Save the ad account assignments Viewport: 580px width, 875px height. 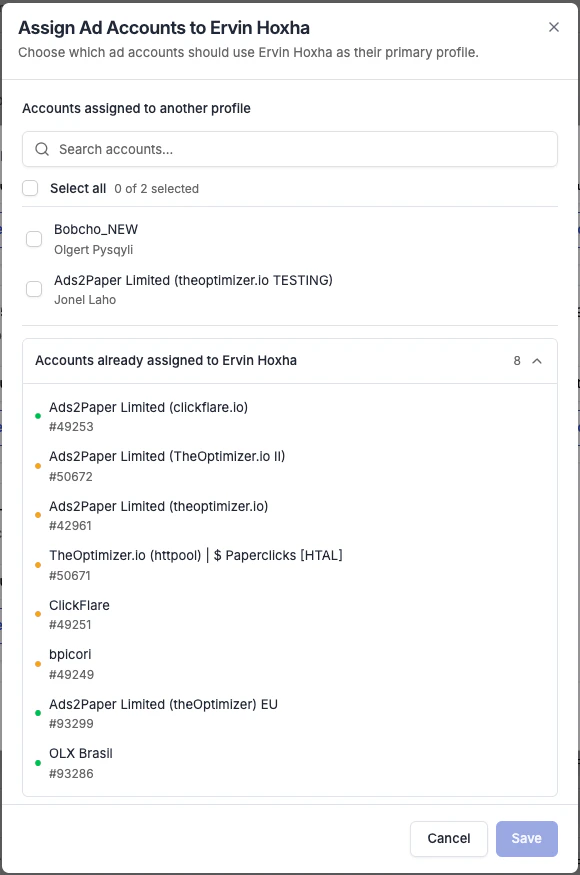(526, 838)
